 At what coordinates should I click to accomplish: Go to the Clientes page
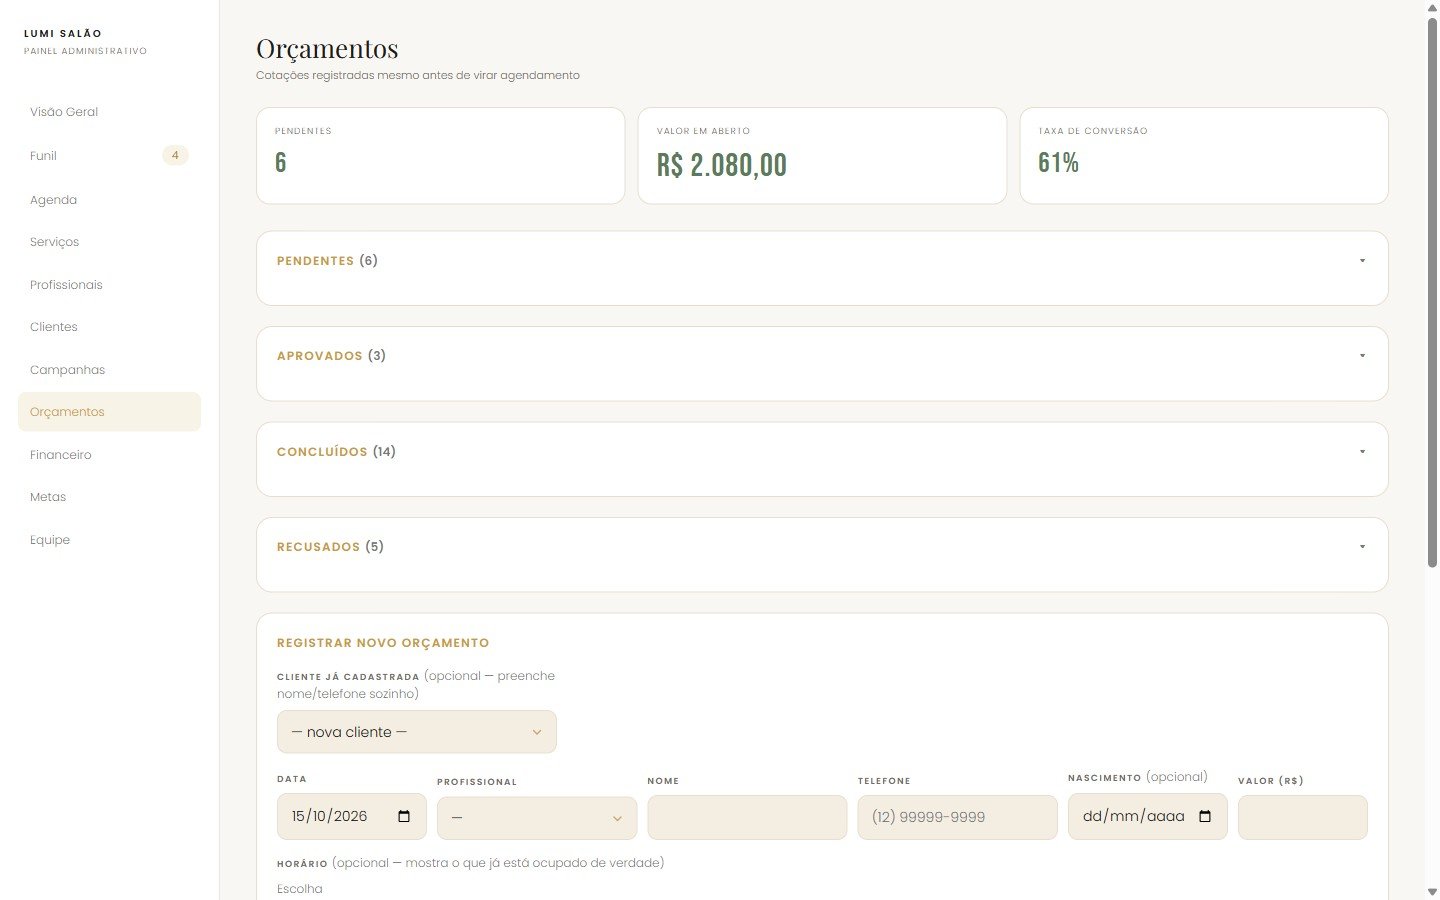coord(109,327)
